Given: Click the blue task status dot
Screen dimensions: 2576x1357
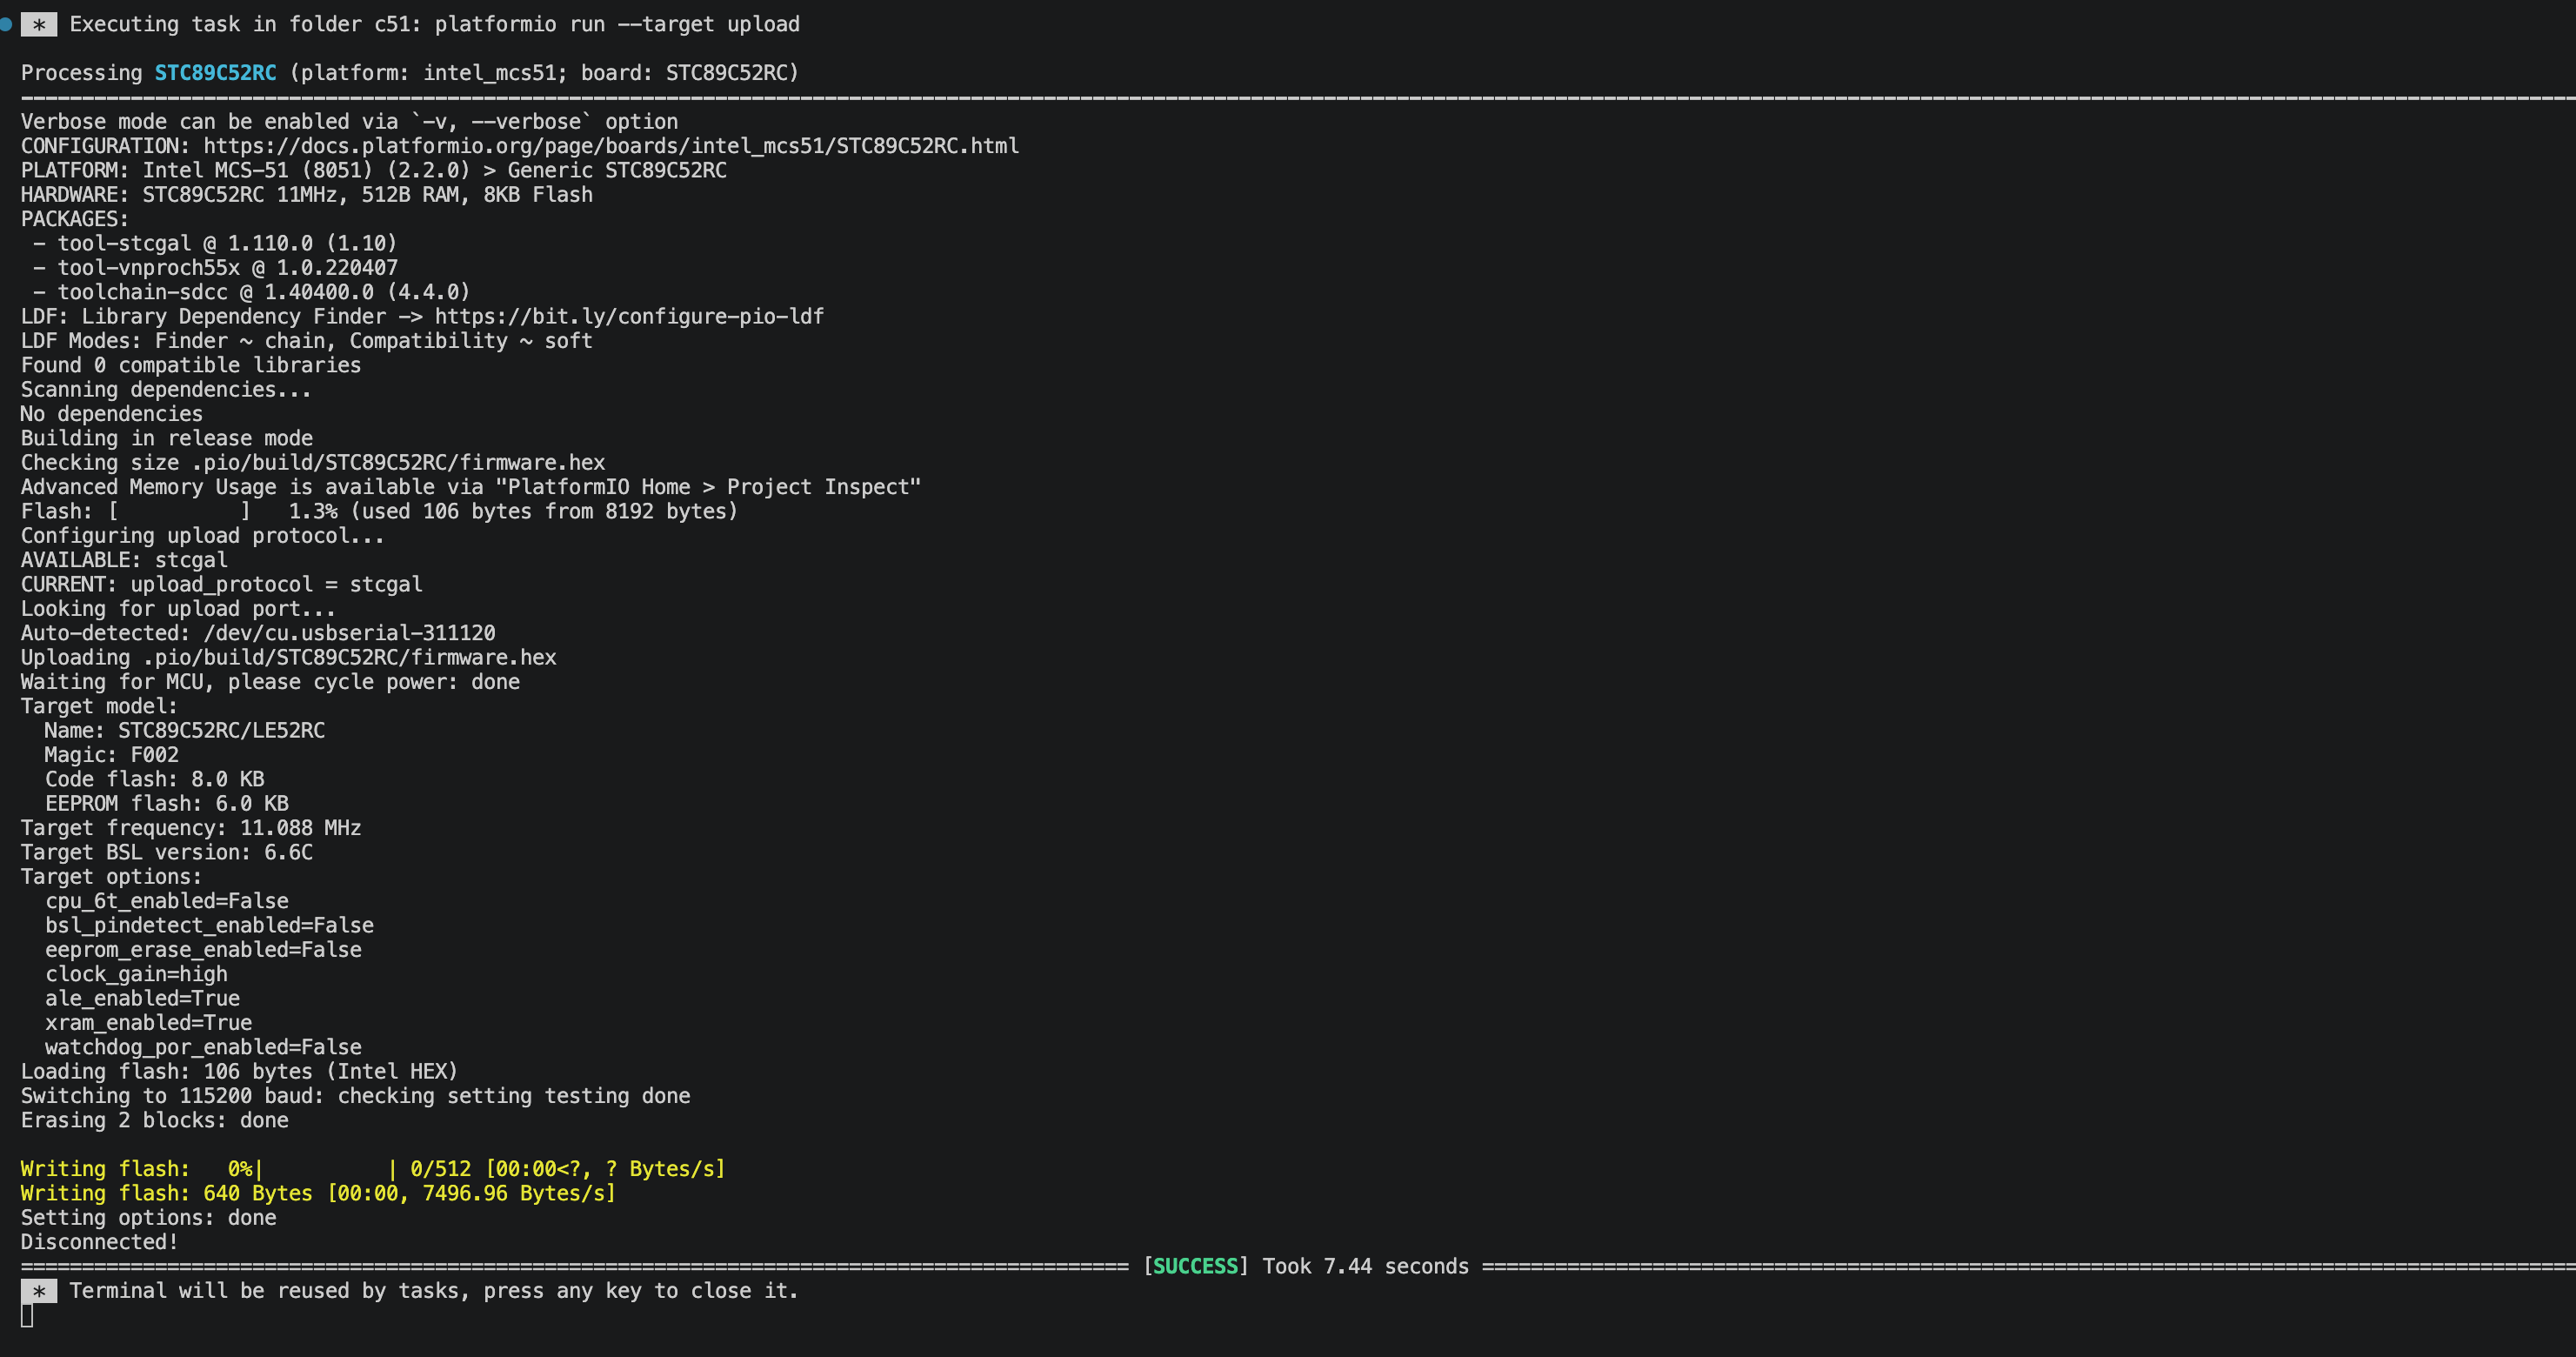Looking at the screenshot, I should (x=6, y=24).
